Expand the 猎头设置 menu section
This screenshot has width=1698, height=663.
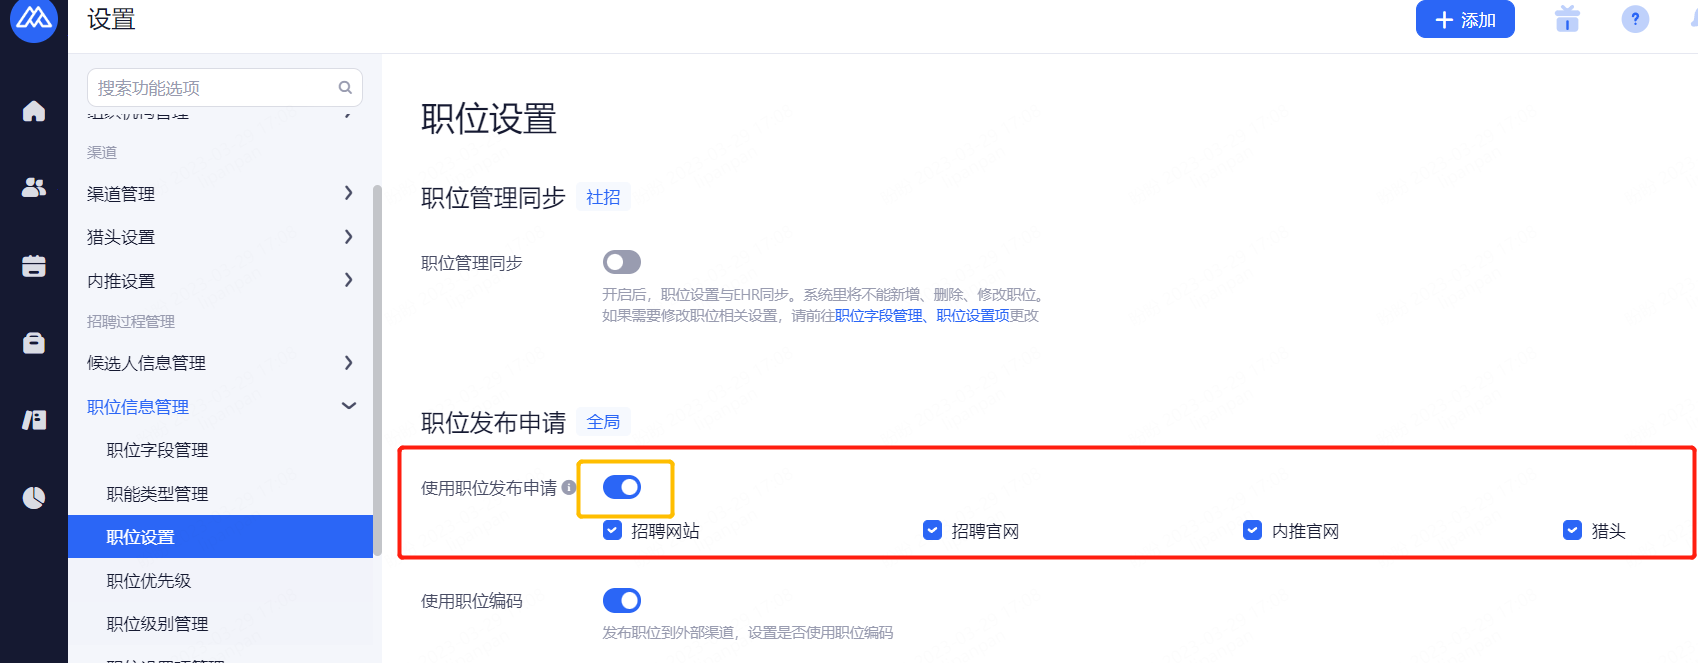(x=220, y=237)
